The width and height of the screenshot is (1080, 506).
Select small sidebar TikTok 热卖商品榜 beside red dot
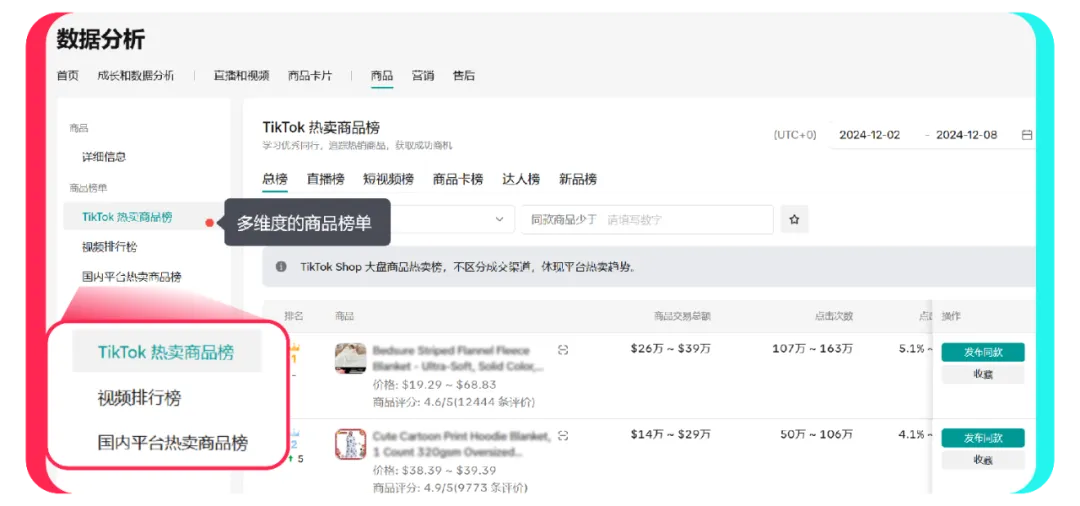tap(127, 217)
